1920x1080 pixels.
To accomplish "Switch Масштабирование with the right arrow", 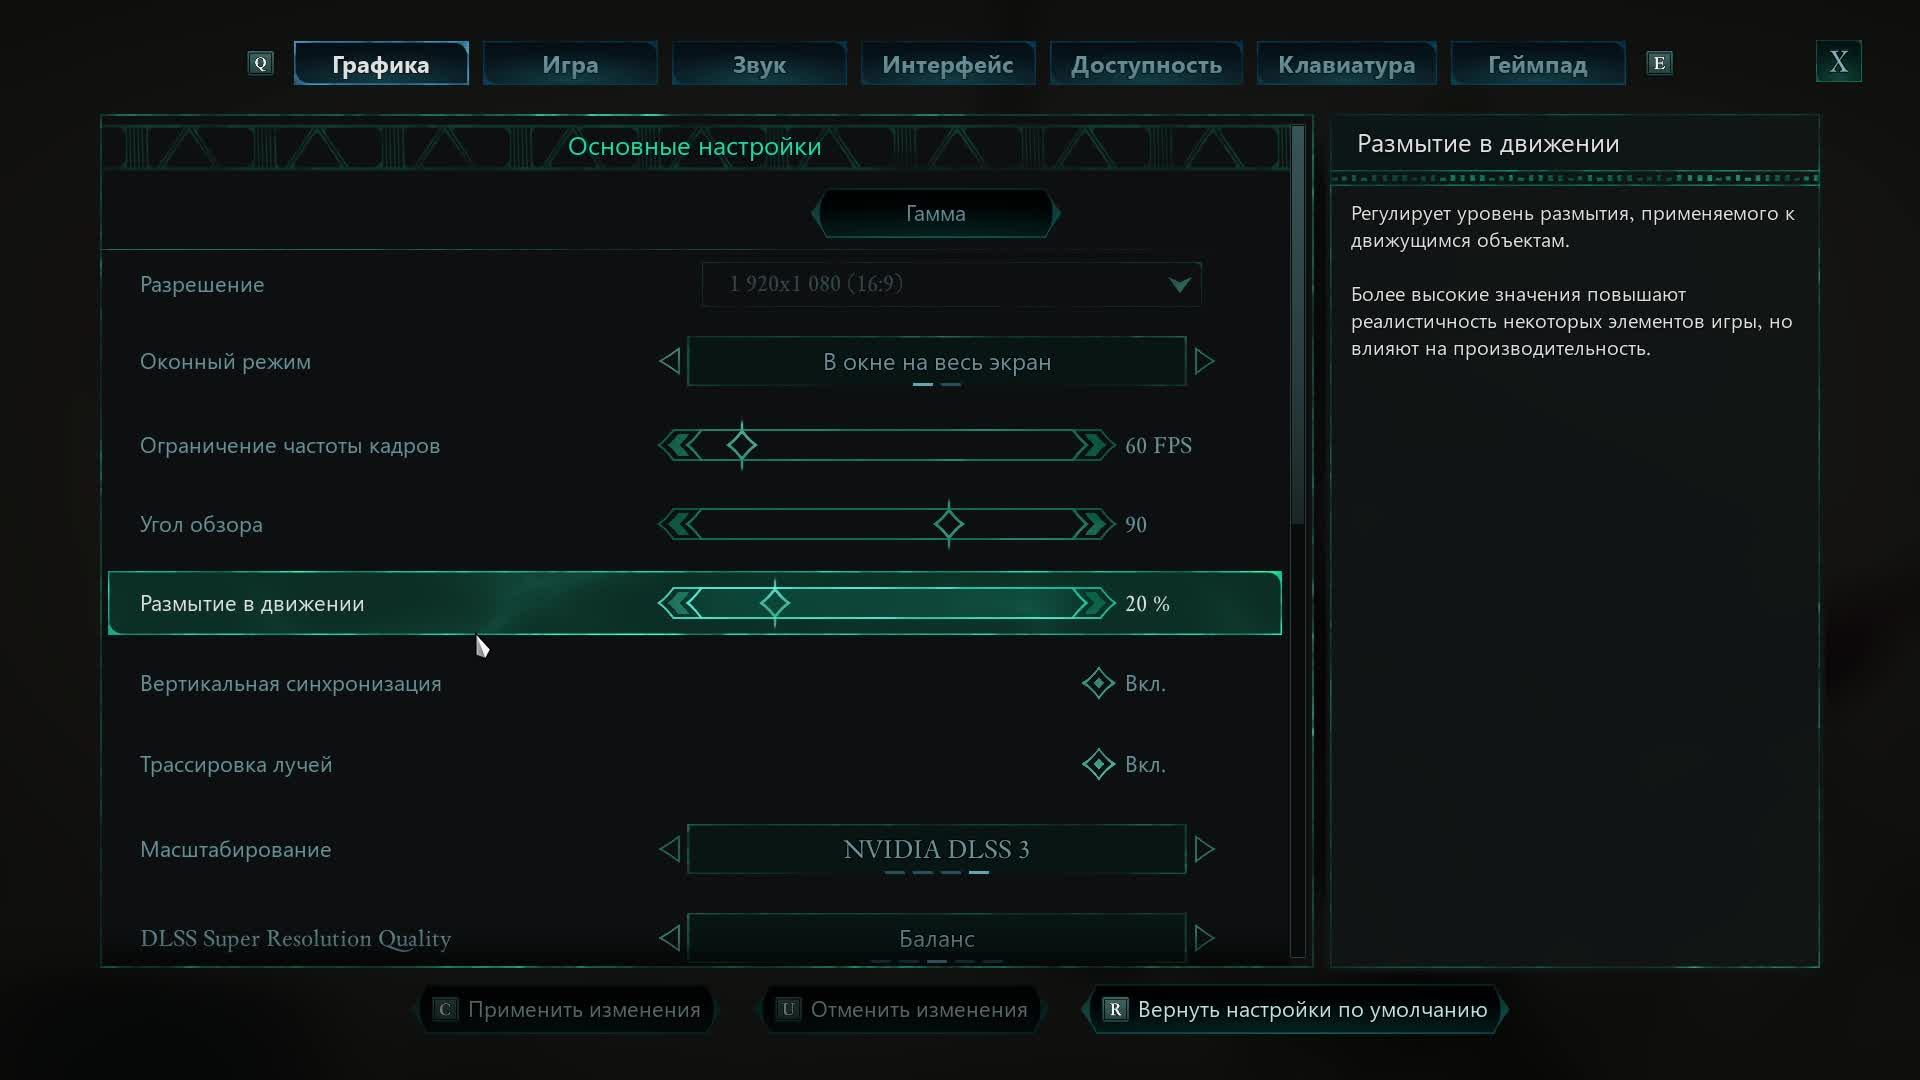I will pos(1205,849).
